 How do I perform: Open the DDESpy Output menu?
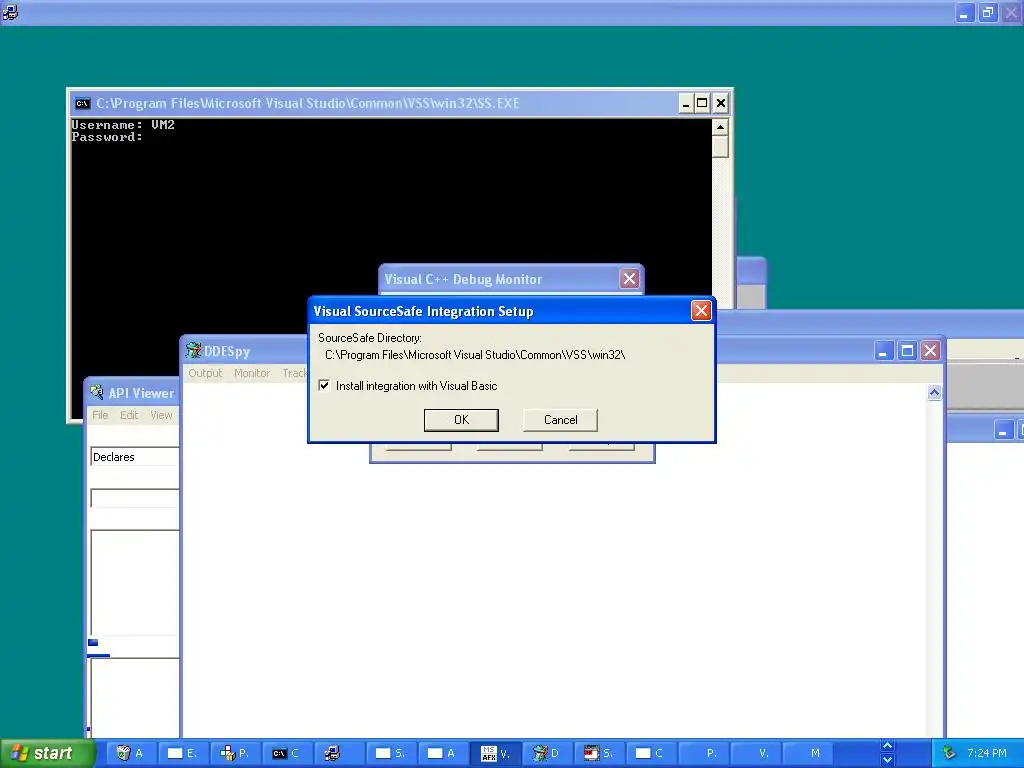pos(205,373)
